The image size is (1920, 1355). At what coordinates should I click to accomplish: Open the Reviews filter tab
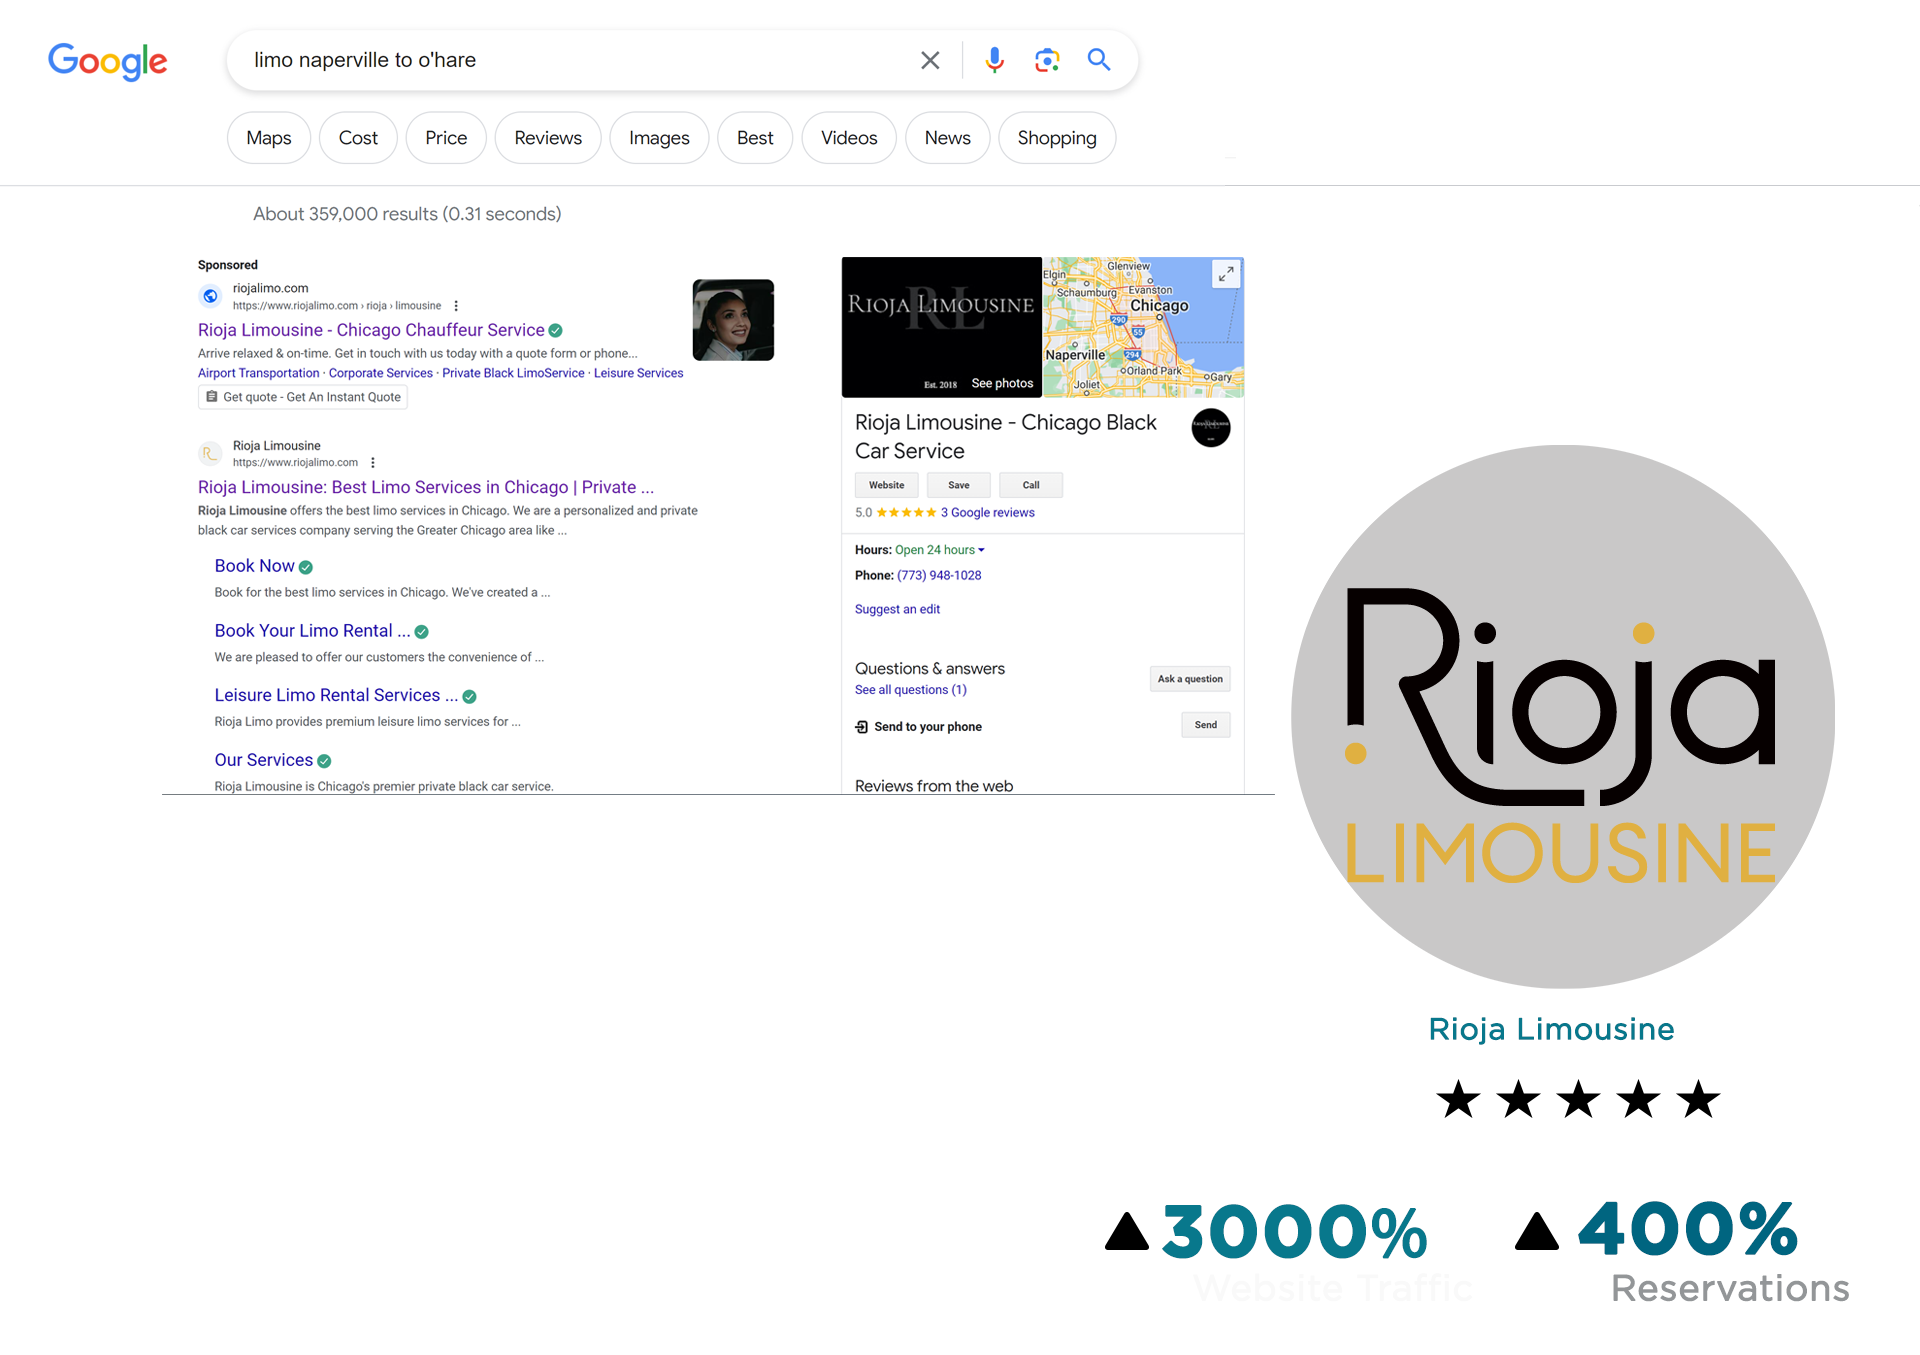click(x=548, y=138)
